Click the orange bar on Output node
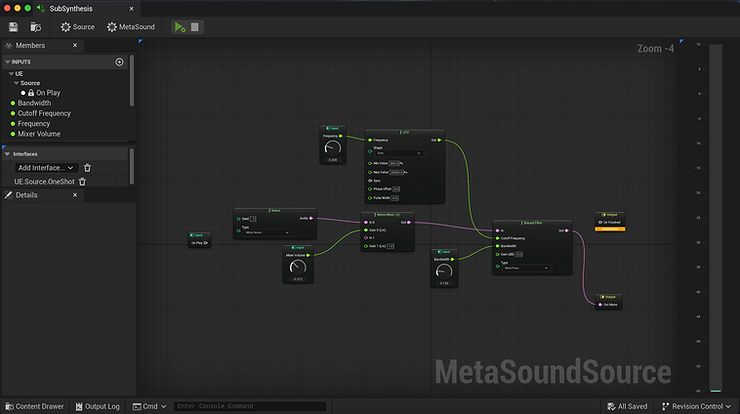The width and height of the screenshot is (740, 414). 610,229
